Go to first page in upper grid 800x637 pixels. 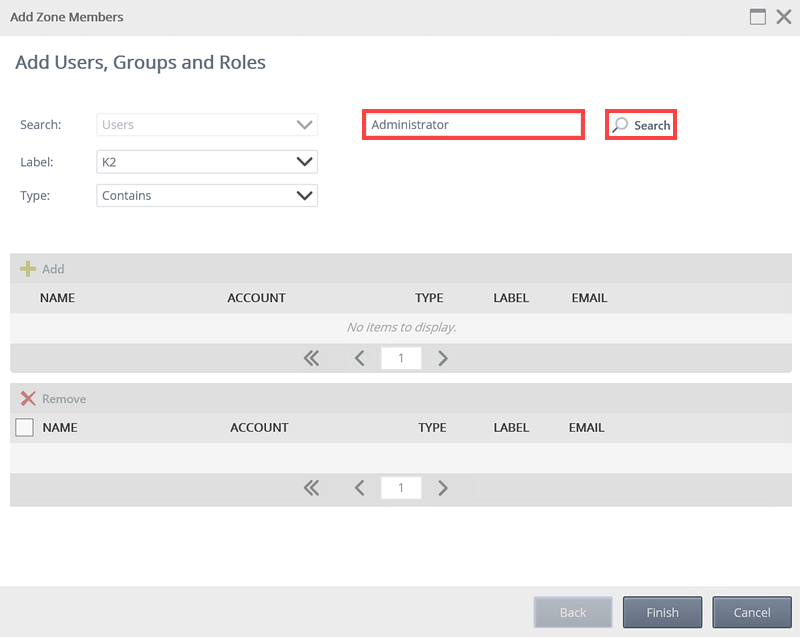pyautogui.click(x=311, y=358)
